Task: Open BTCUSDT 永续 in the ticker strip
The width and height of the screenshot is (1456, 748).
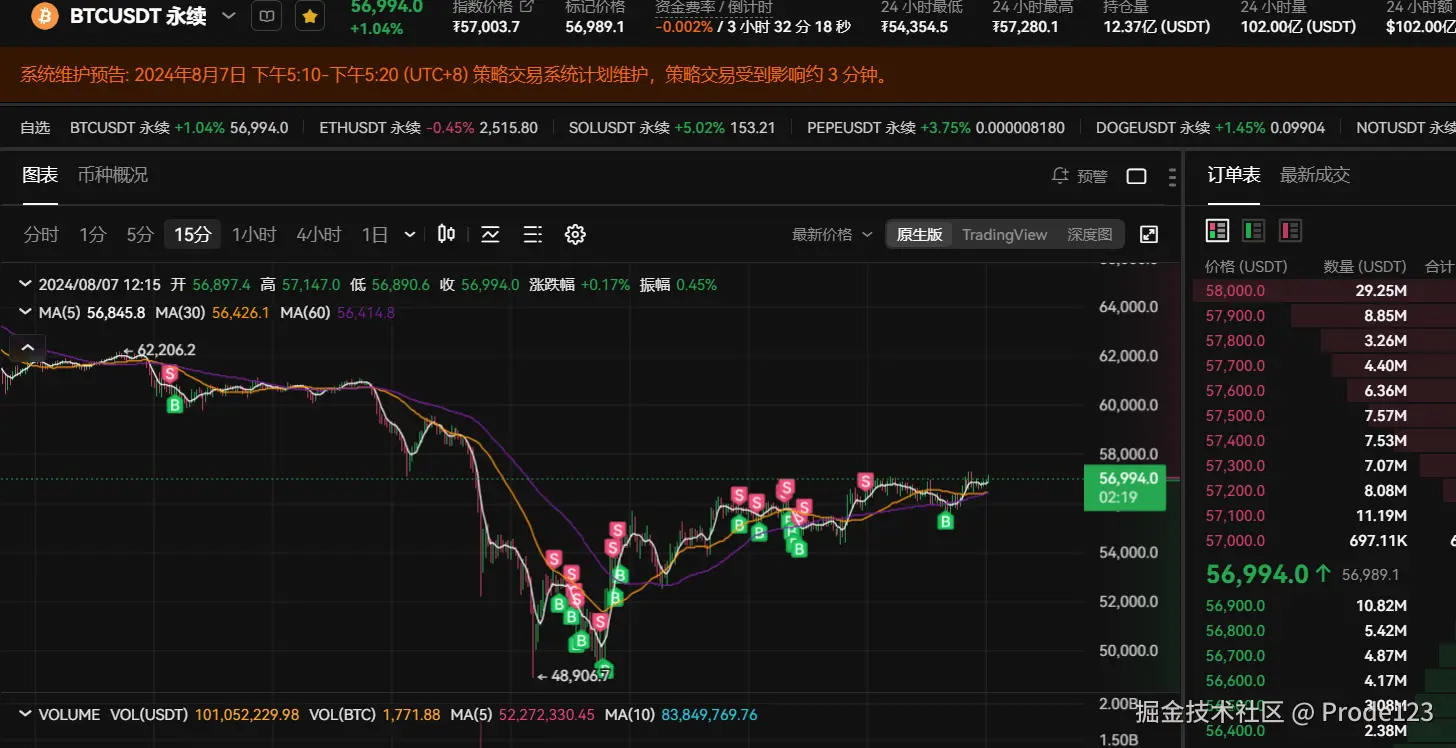Action: coord(179,127)
